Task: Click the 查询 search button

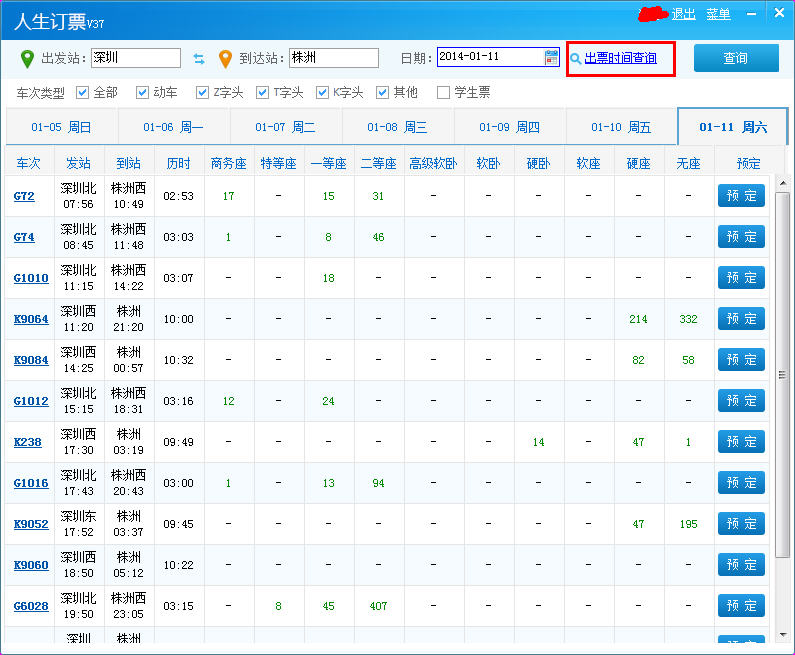Action: (736, 58)
